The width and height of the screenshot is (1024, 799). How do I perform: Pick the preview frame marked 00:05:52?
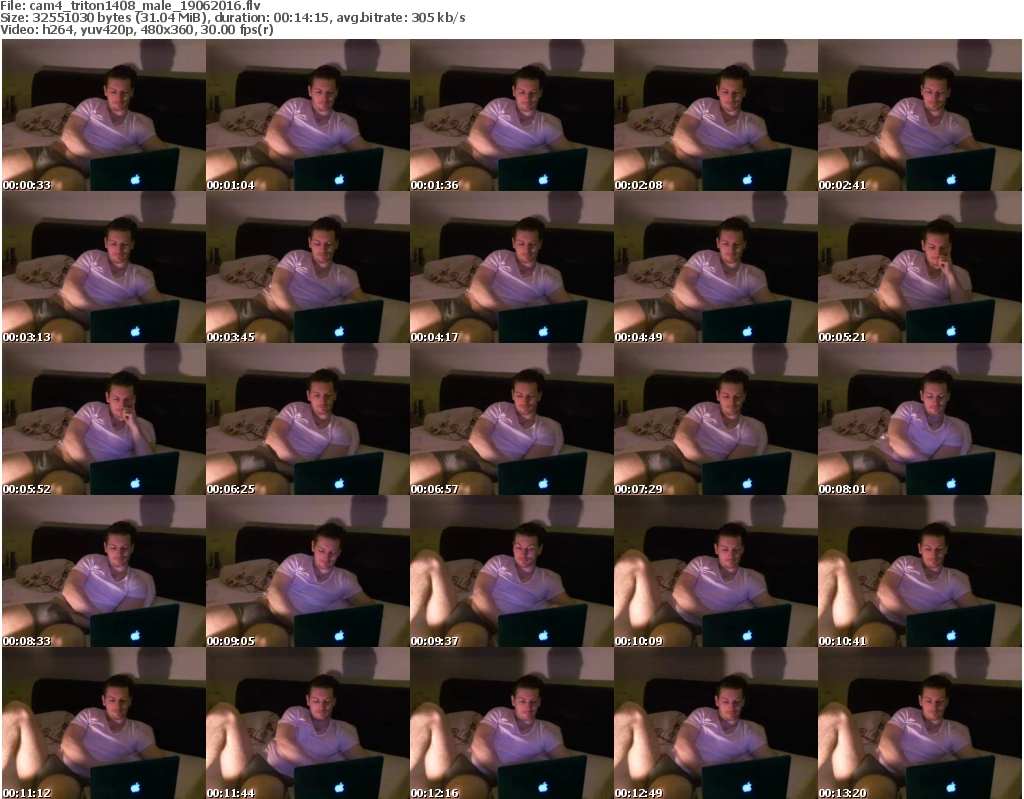pyautogui.click(x=104, y=419)
